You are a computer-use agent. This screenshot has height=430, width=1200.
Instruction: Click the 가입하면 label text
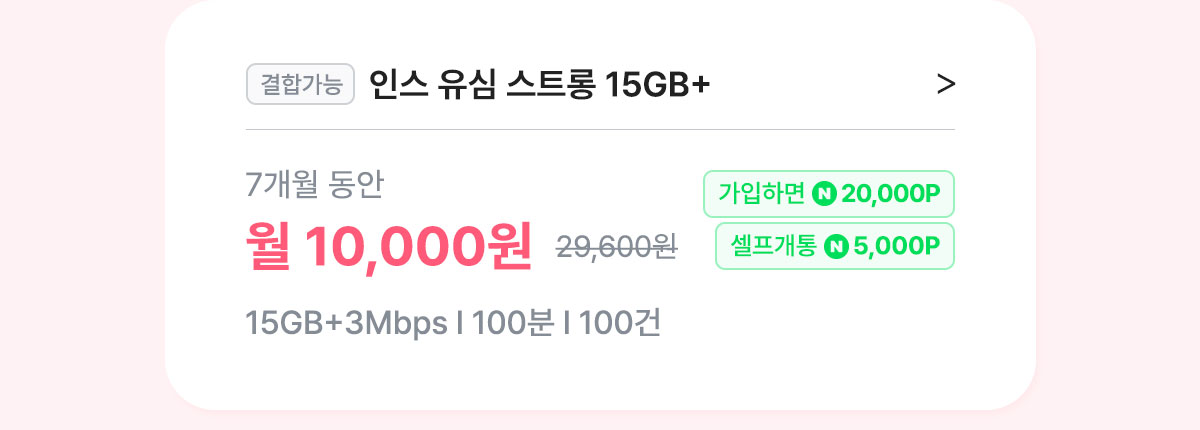click(761, 194)
